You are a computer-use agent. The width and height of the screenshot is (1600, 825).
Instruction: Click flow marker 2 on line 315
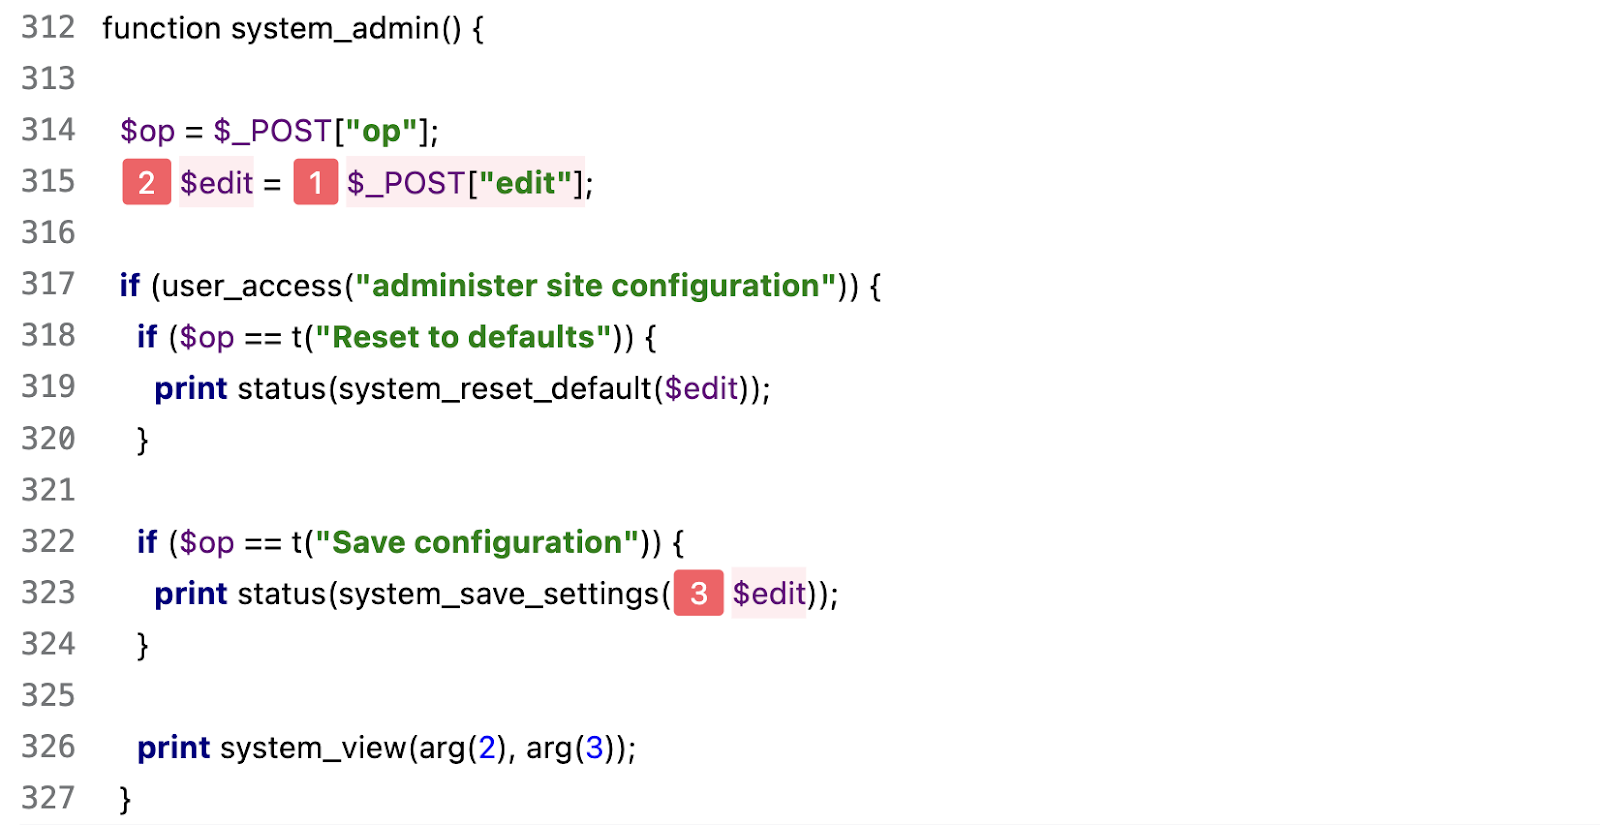147,182
